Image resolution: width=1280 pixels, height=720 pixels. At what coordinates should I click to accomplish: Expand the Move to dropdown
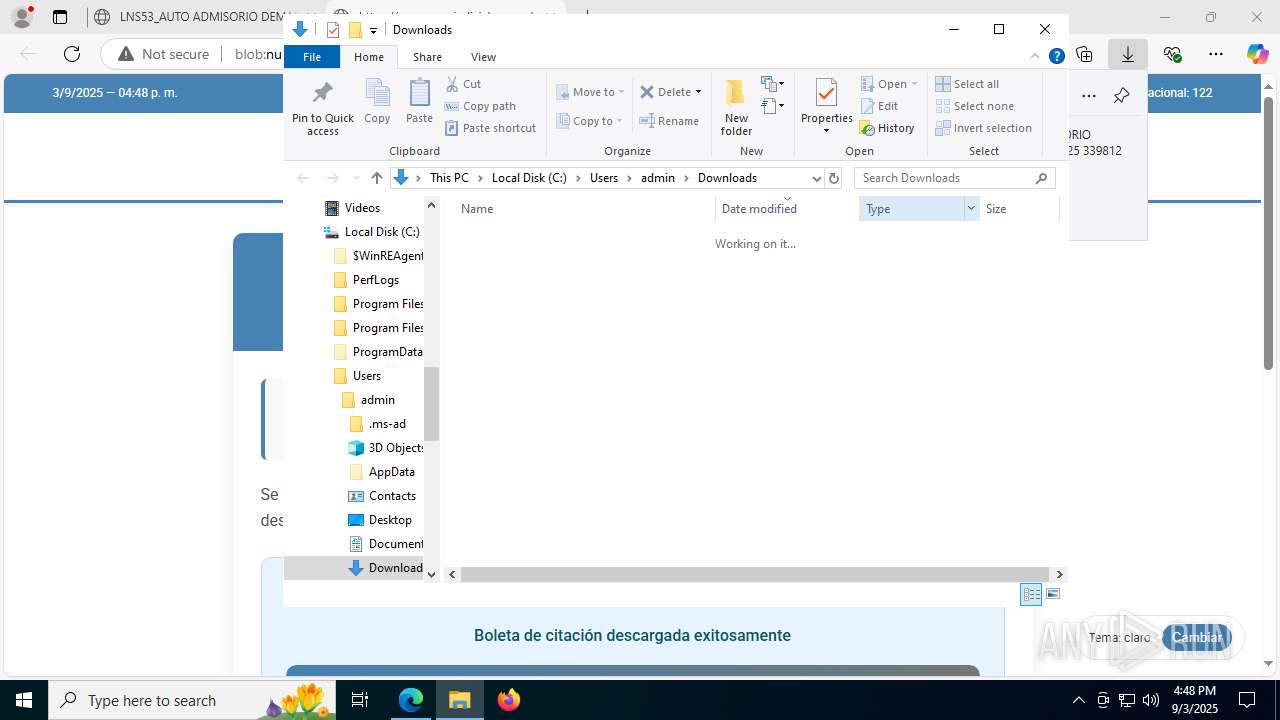(621, 92)
